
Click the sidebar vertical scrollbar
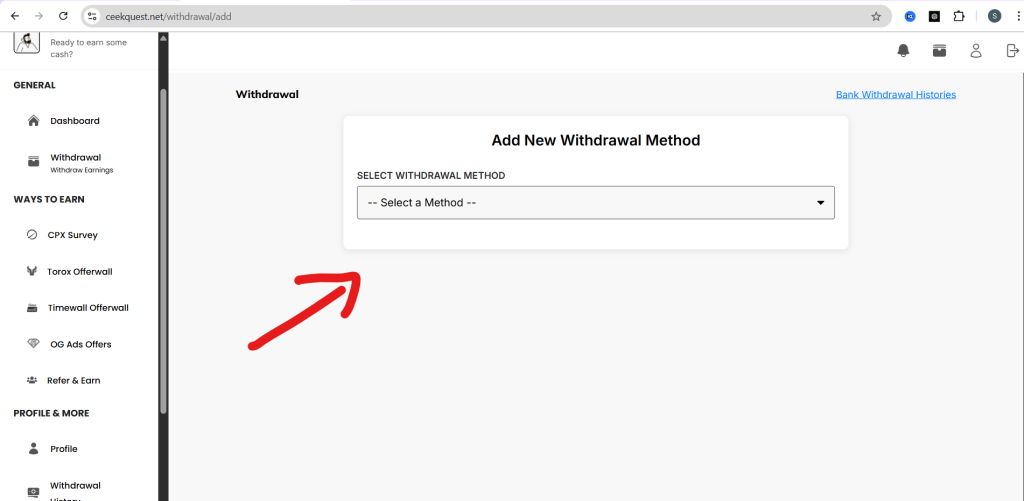point(163,251)
